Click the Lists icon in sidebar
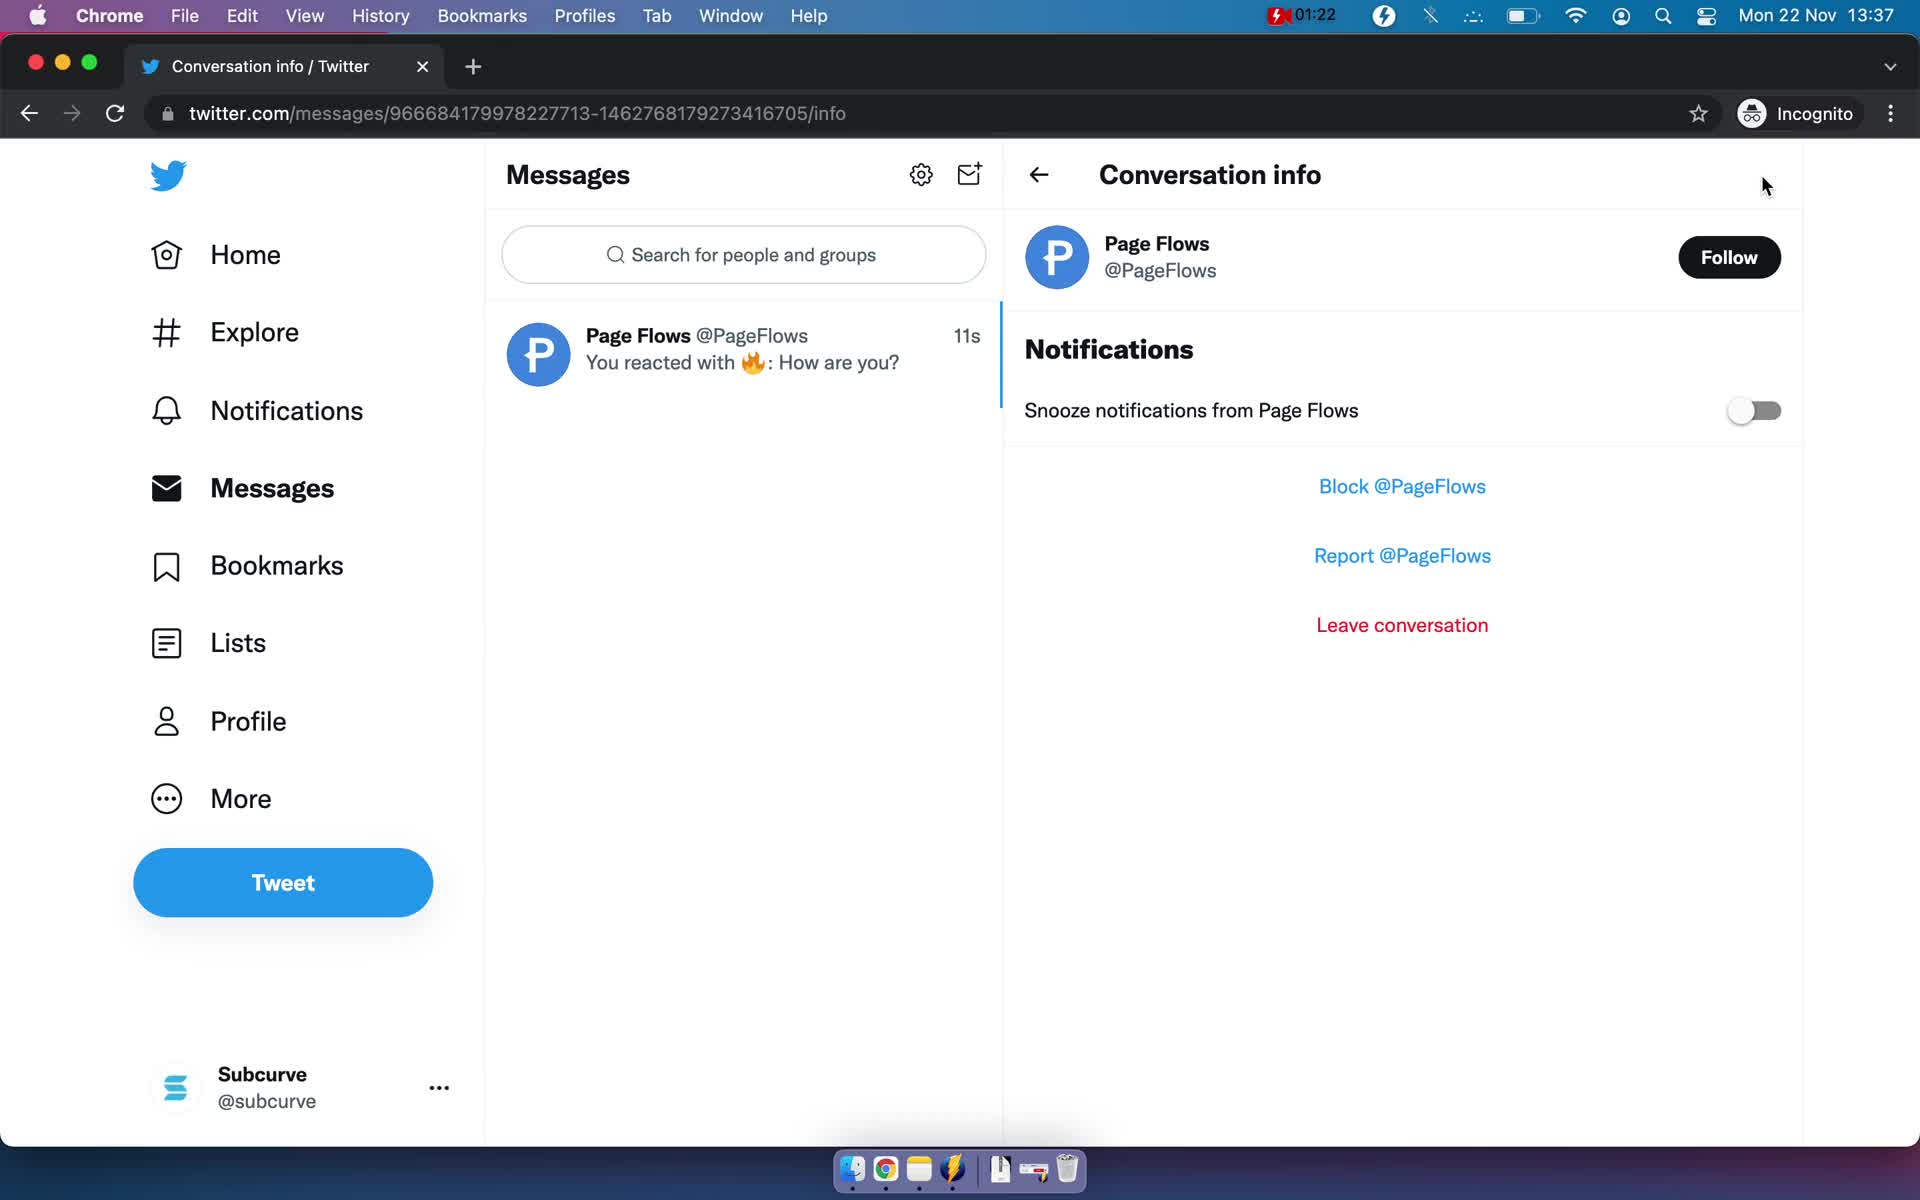The image size is (1920, 1200). 166,643
